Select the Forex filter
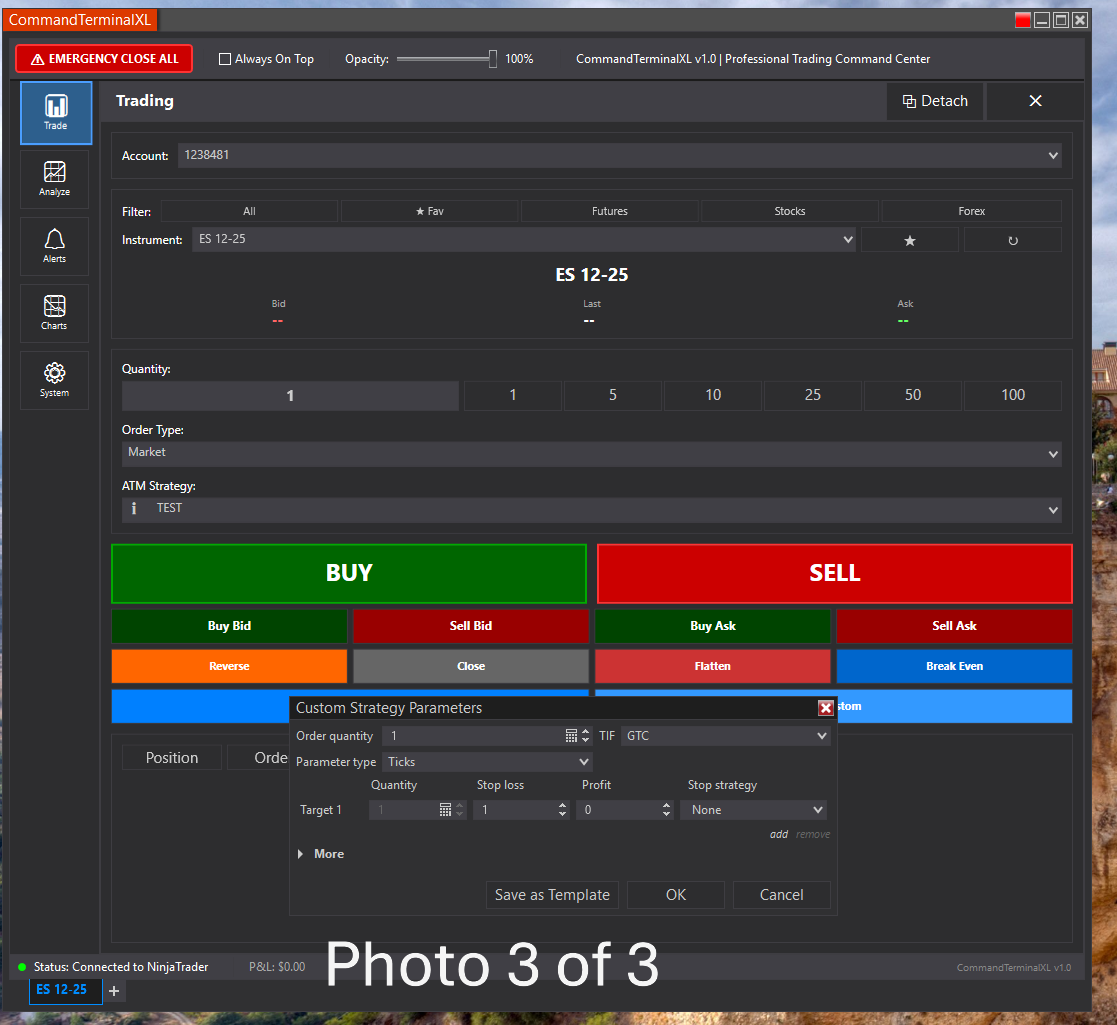Viewport: 1117px width, 1025px height. tap(971, 211)
